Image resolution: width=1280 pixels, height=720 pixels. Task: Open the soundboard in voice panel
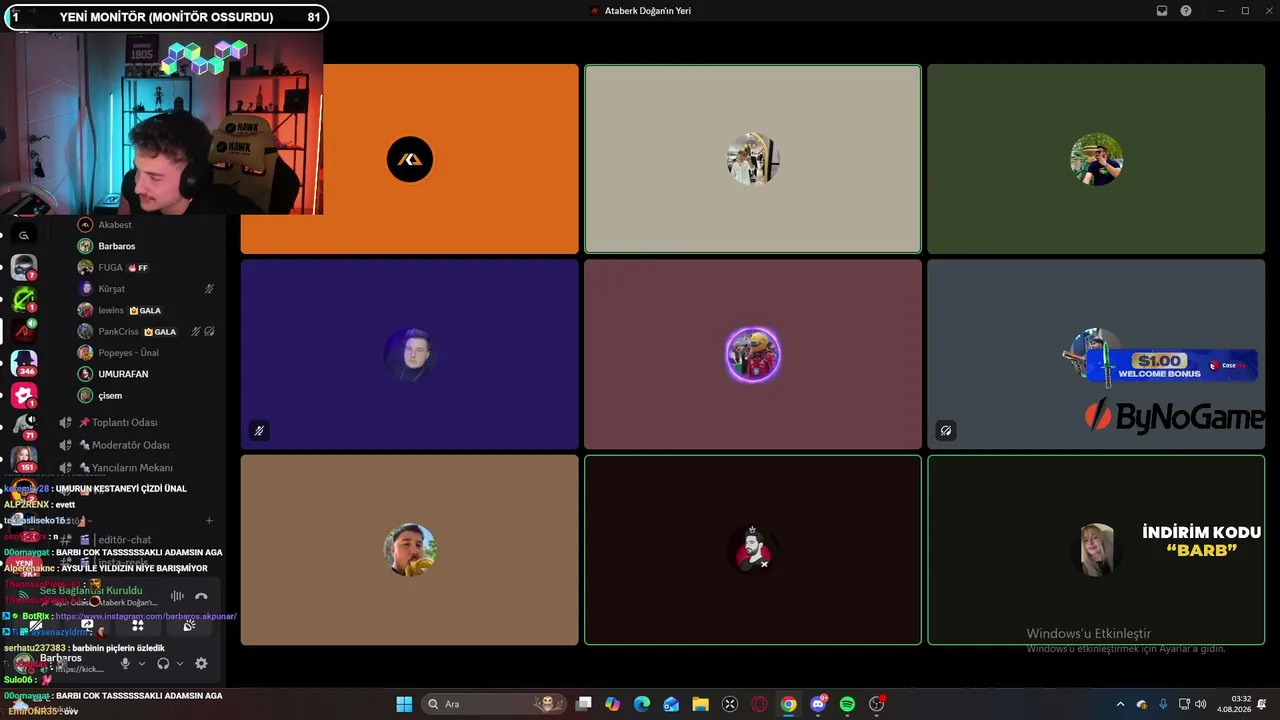189,626
